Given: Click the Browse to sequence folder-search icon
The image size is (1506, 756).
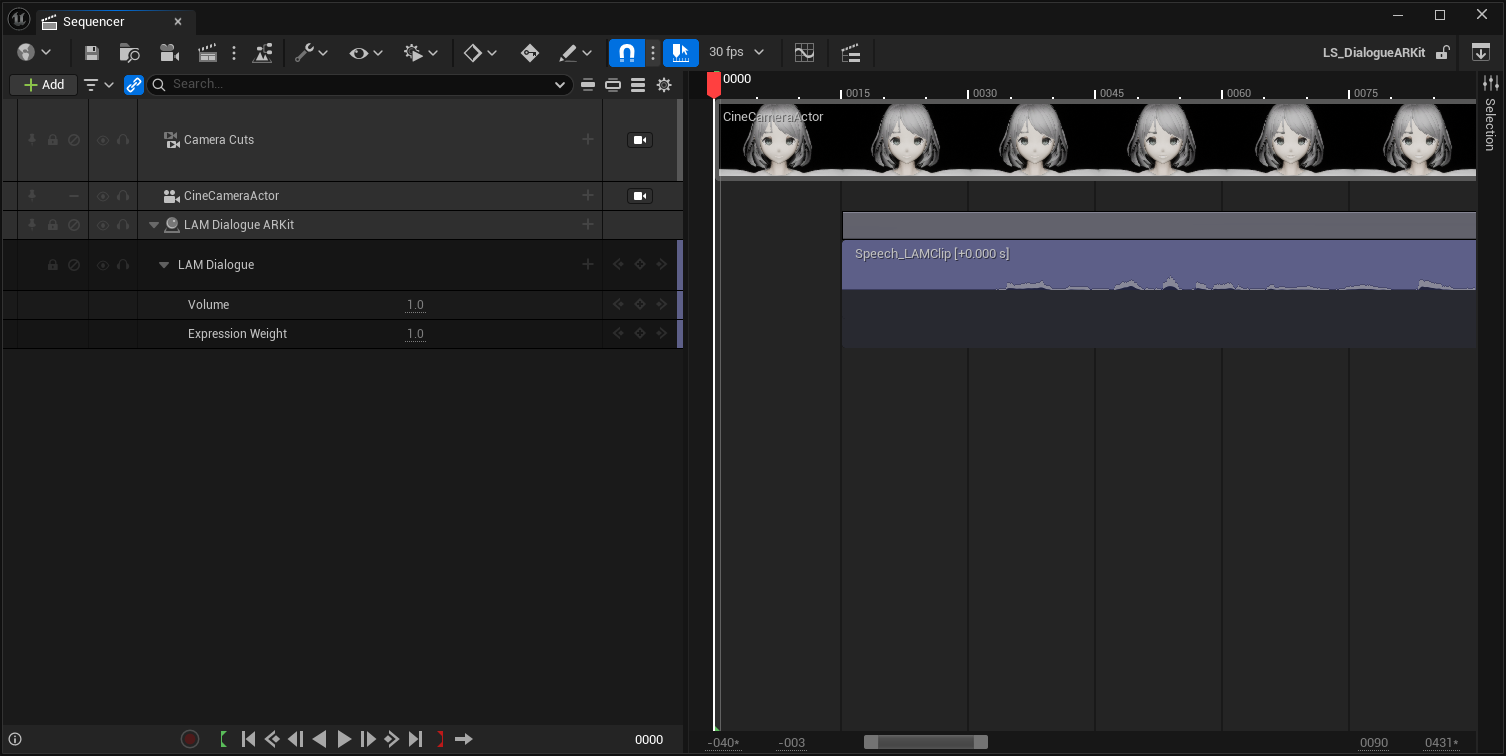Looking at the screenshot, I should coord(129,53).
